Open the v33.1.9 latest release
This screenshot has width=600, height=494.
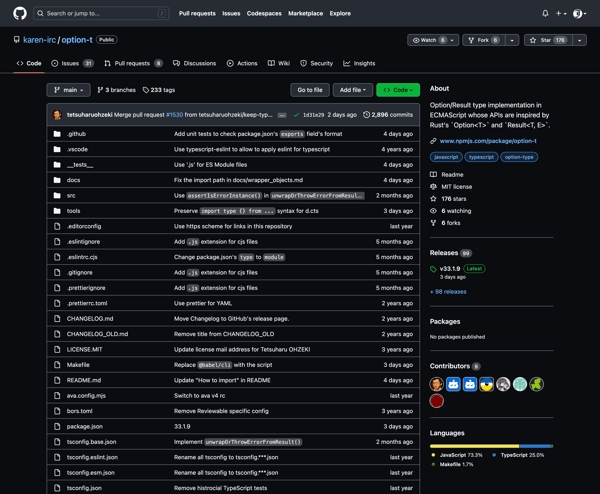450,269
